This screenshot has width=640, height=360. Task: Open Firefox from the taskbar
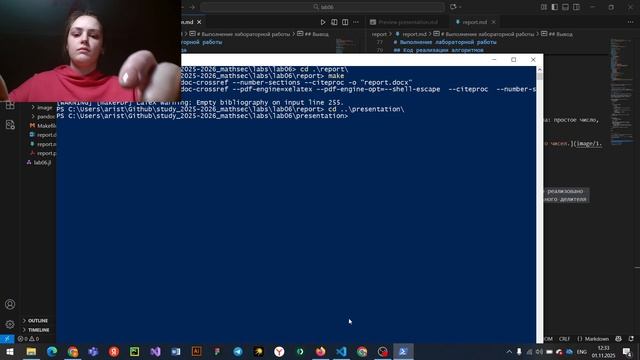tap(320, 351)
